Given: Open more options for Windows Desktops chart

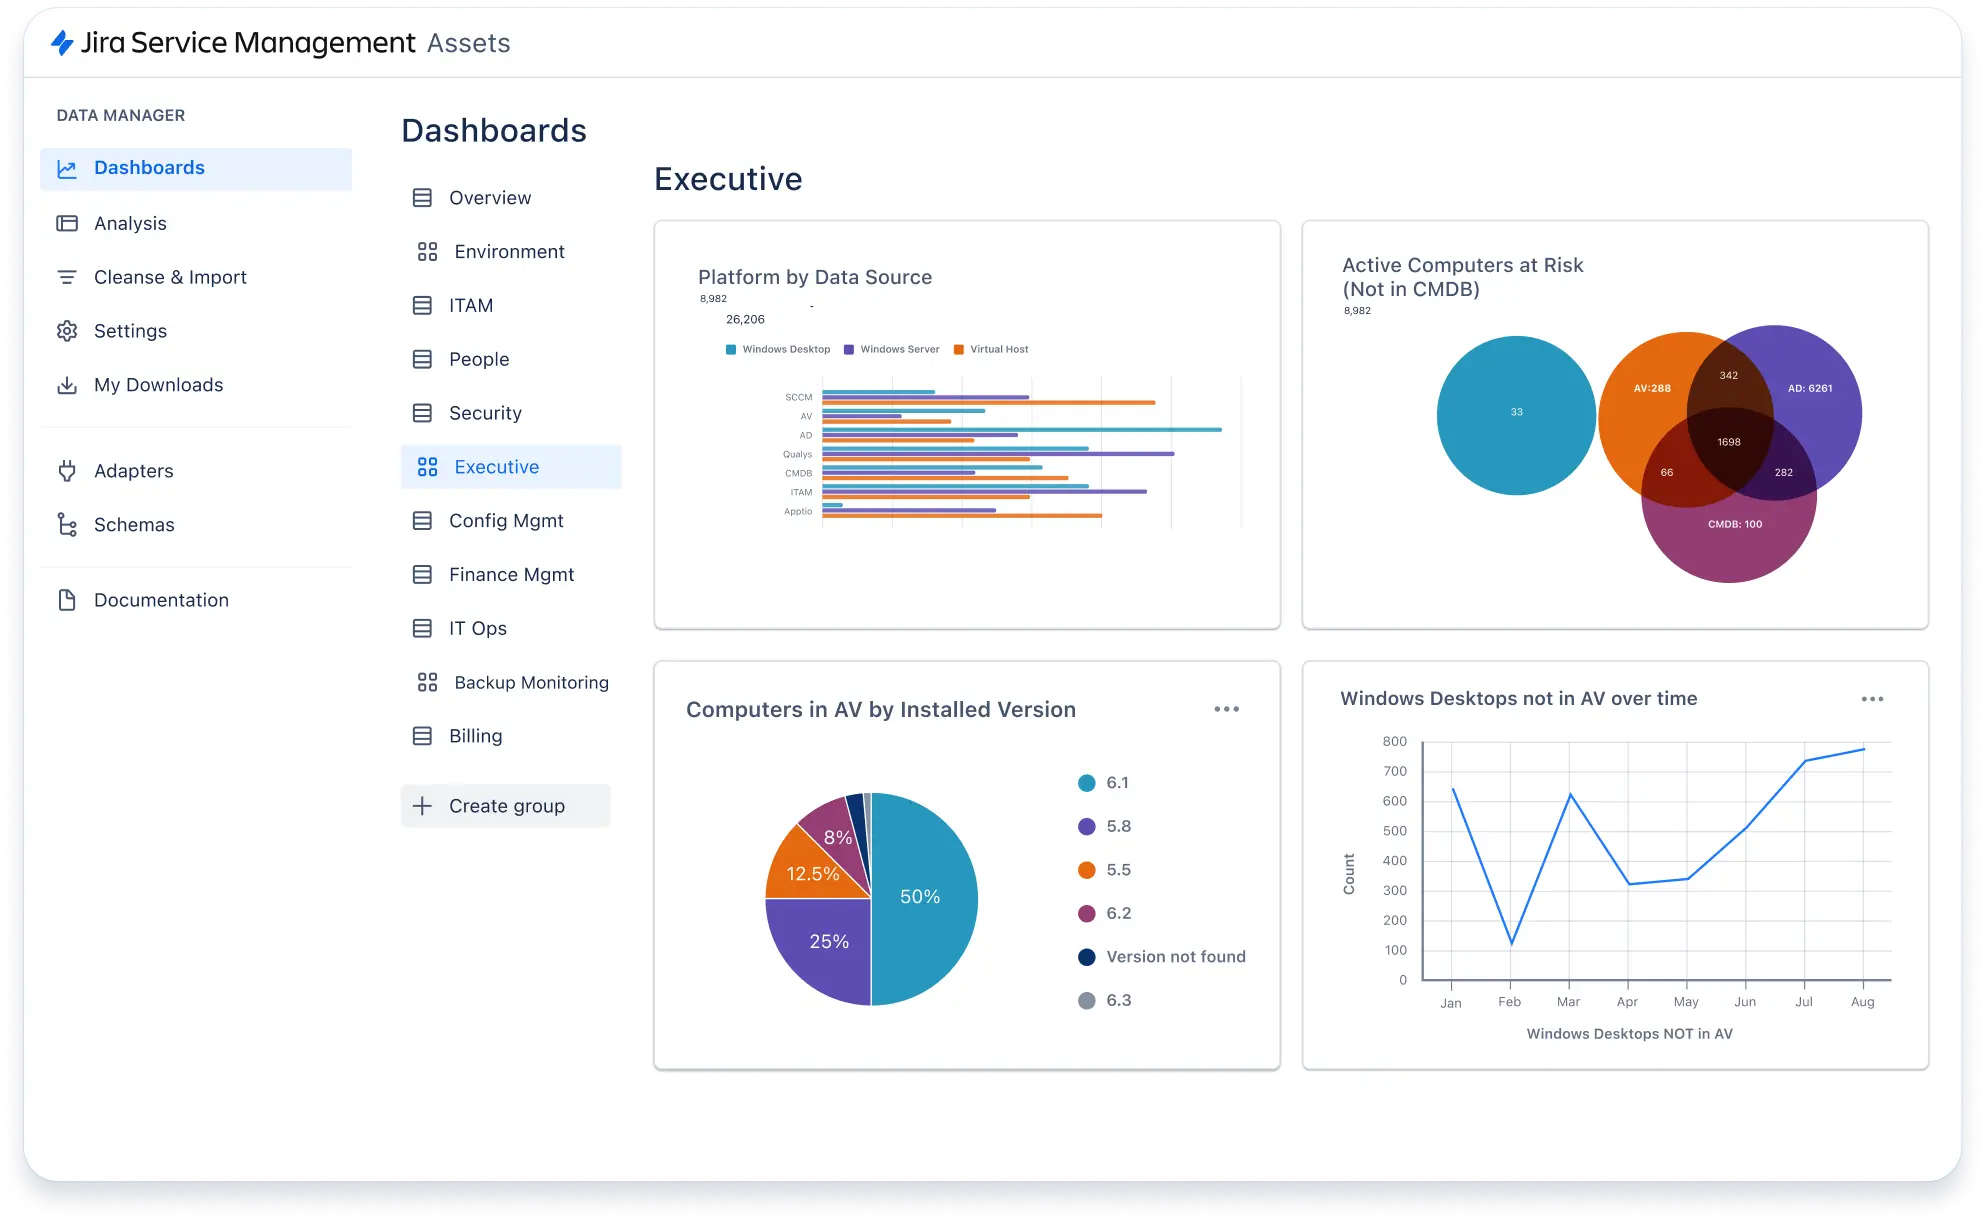Looking at the screenshot, I should coord(1873,699).
